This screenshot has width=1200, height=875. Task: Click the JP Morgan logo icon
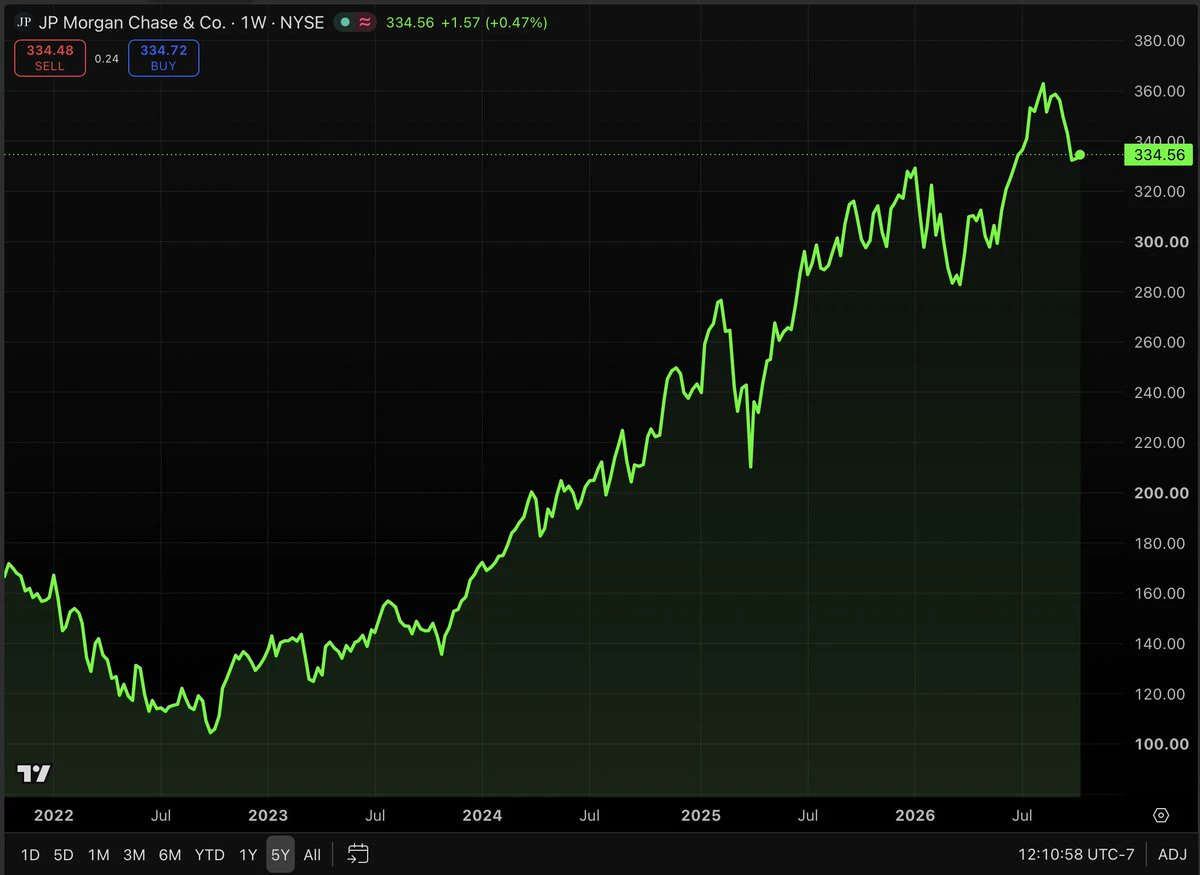tap(24, 22)
